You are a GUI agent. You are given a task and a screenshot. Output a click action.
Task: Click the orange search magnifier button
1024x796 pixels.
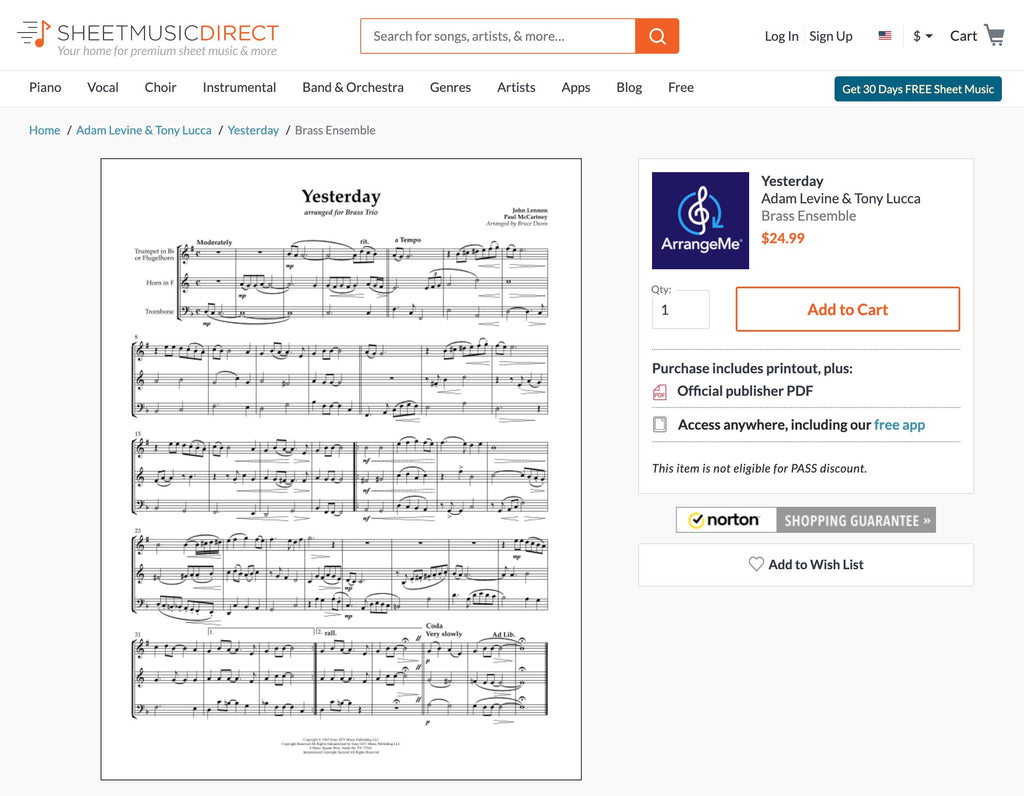tap(657, 36)
